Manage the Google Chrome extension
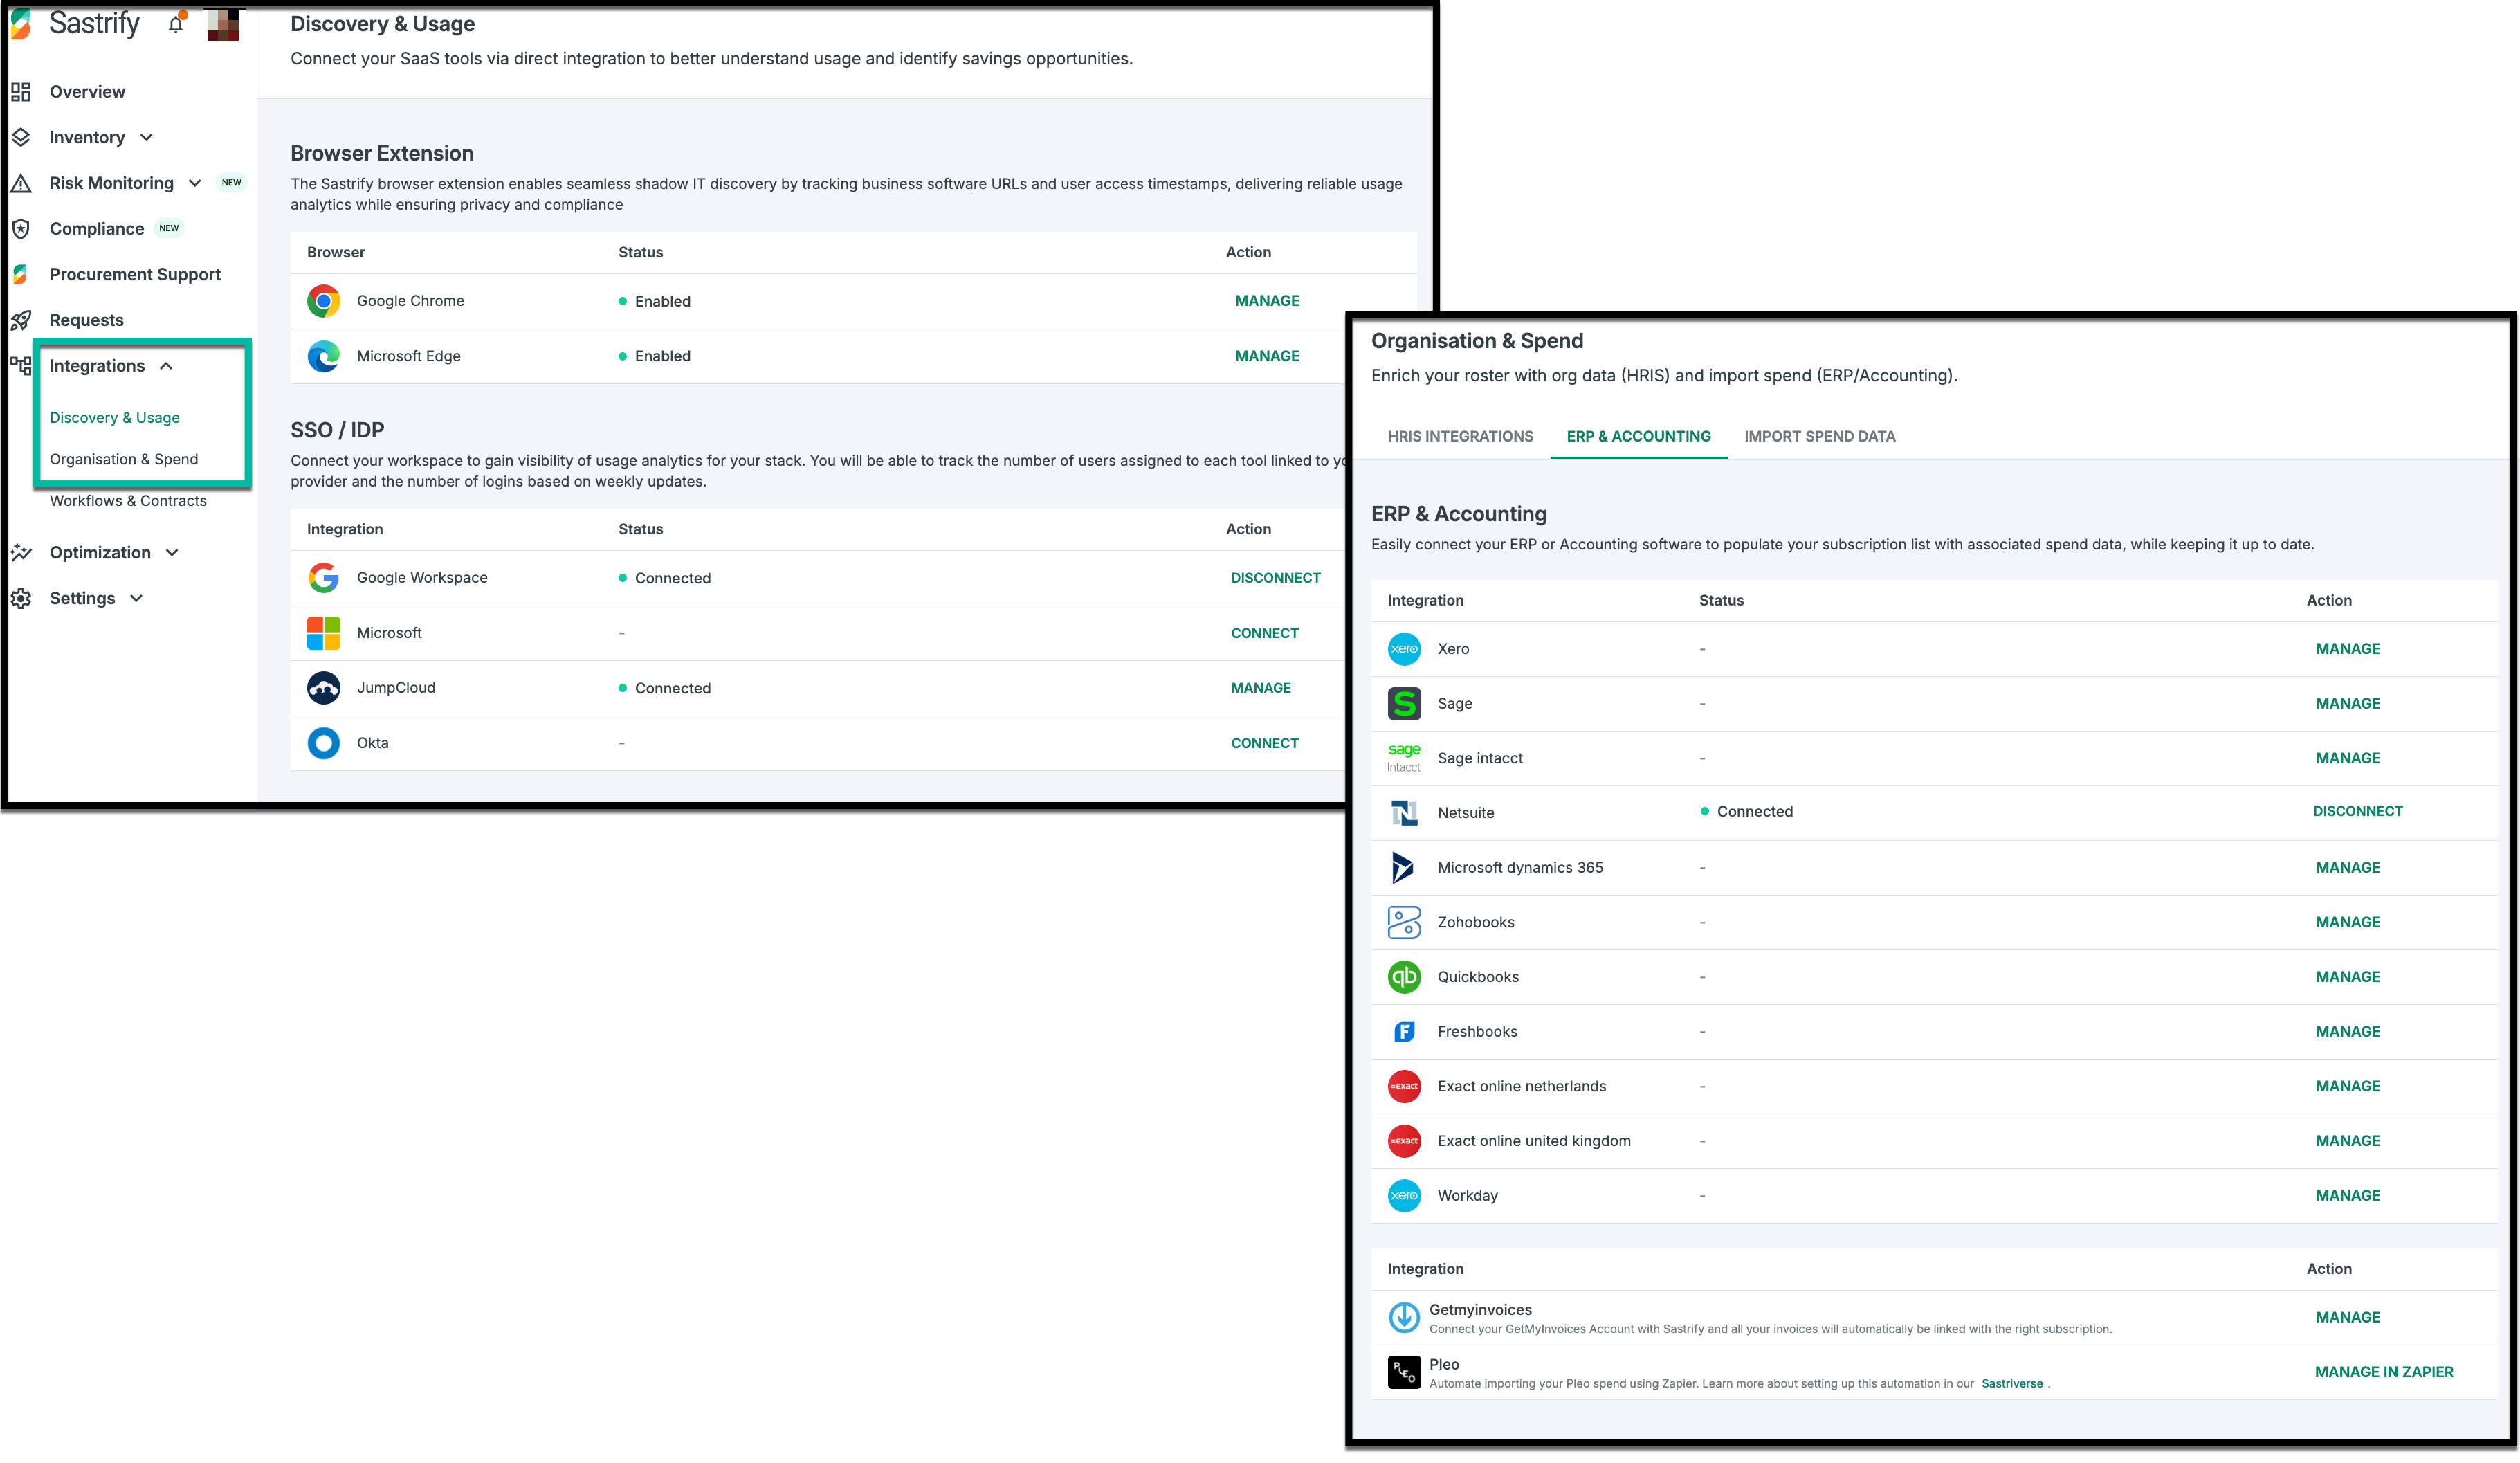The image size is (2520, 1463). pyautogui.click(x=1267, y=301)
